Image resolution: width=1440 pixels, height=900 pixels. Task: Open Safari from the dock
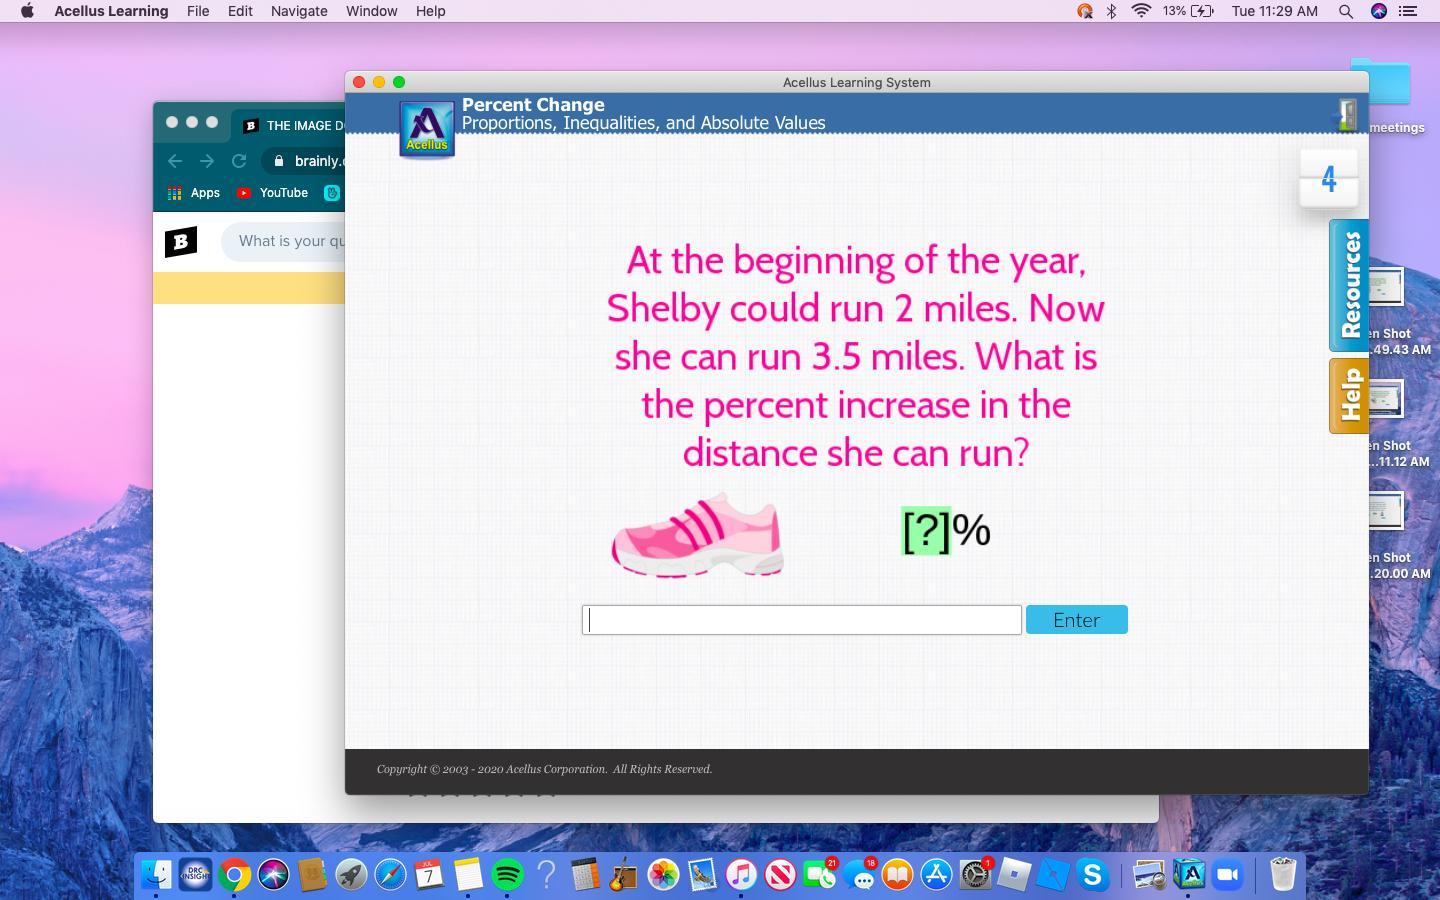pyautogui.click(x=390, y=875)
